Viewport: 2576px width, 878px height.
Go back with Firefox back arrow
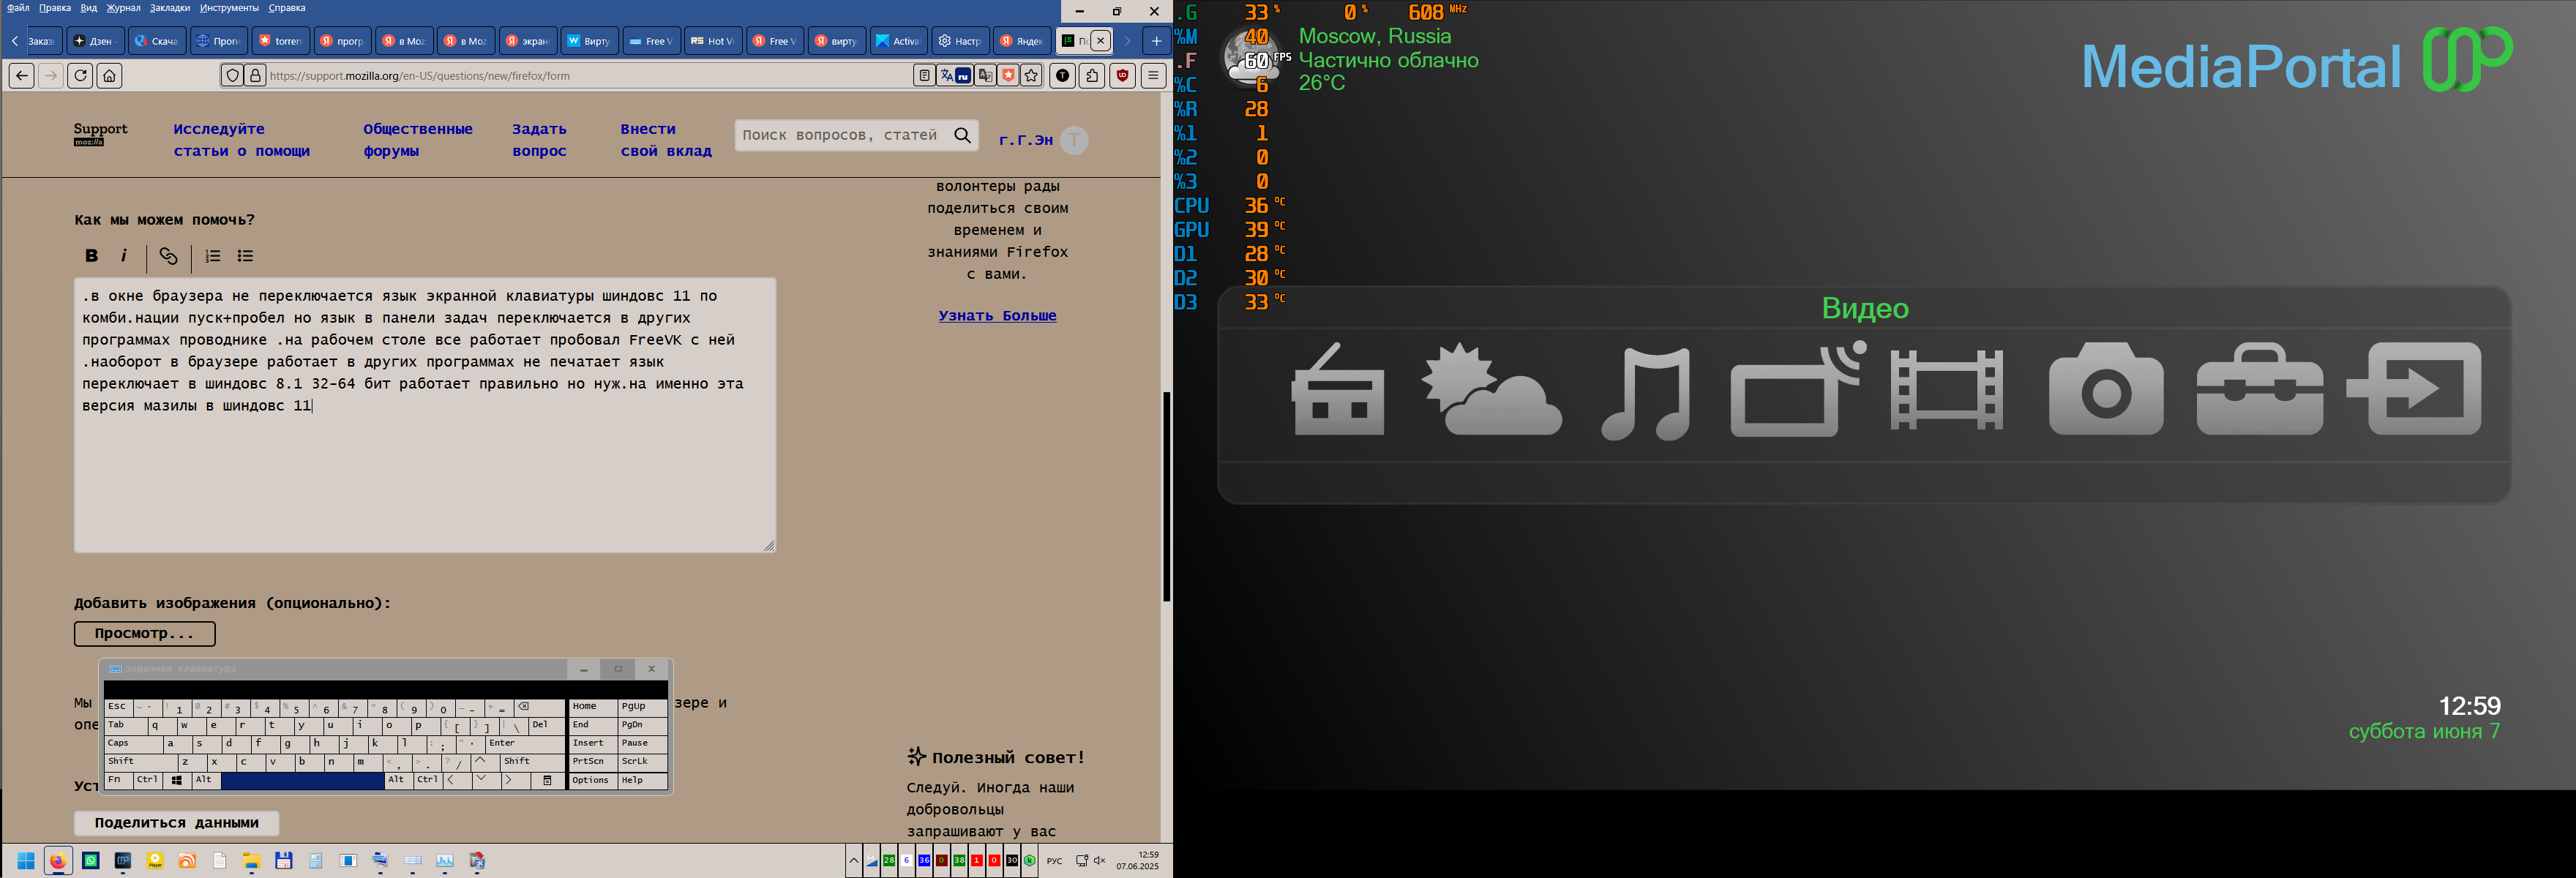point(22,75)
